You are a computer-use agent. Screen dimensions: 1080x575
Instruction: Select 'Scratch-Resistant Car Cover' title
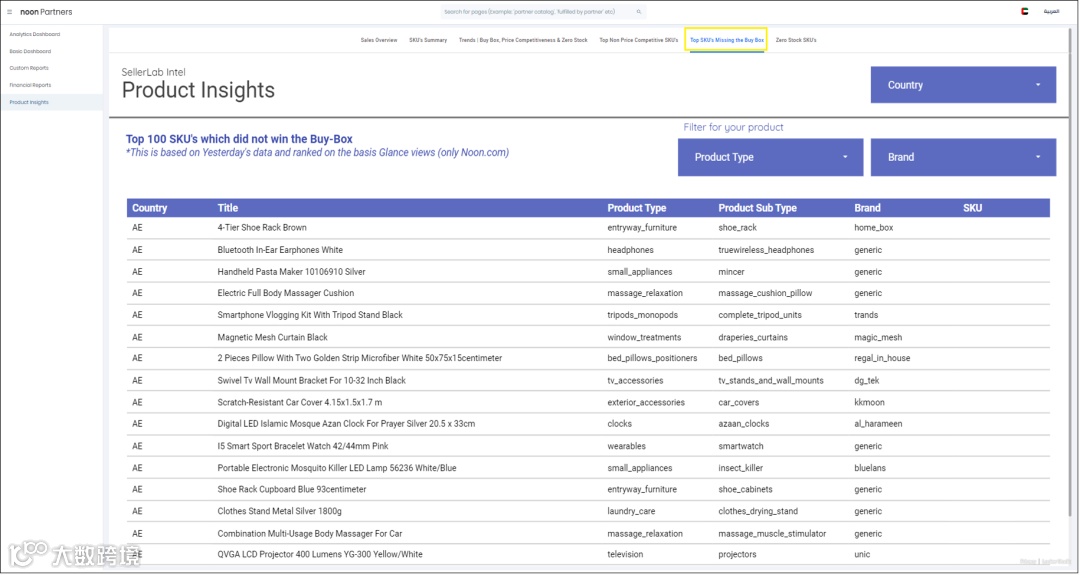pos(300,402)
